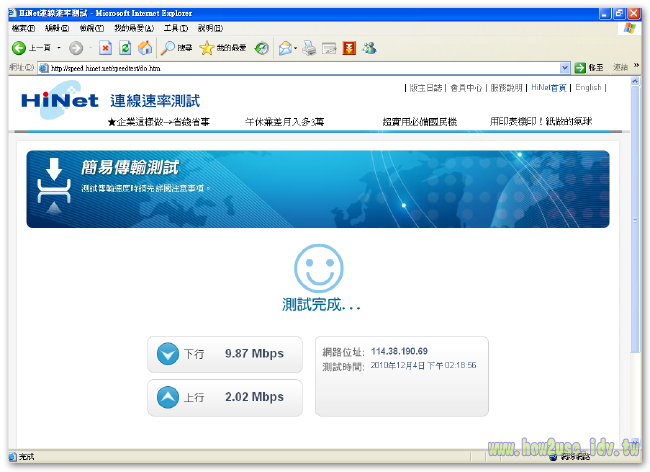Open the Help menu (last menu item)
The image size is (650, 472).
coord(210,28)
